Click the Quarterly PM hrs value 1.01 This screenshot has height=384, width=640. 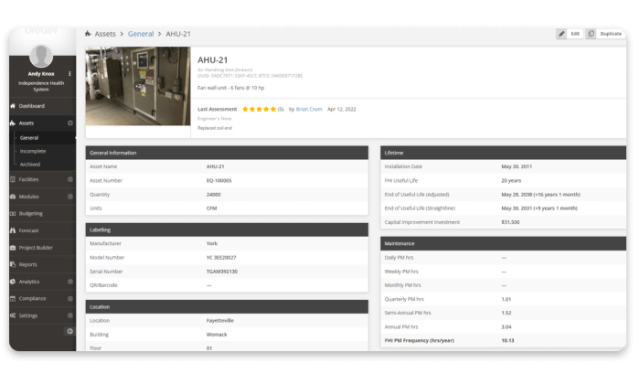506,300
